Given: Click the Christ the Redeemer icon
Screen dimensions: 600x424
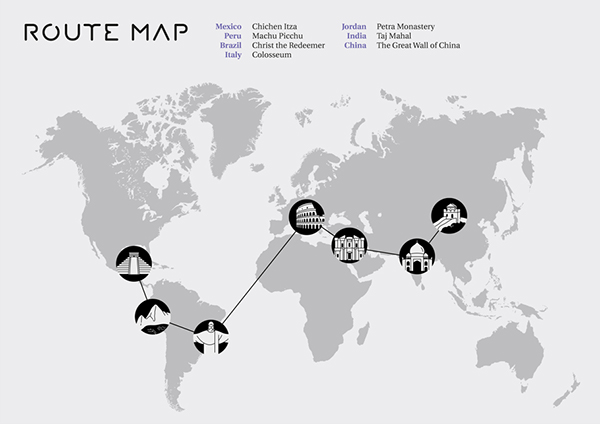Looking at the screenshot, I should [211, 337].
